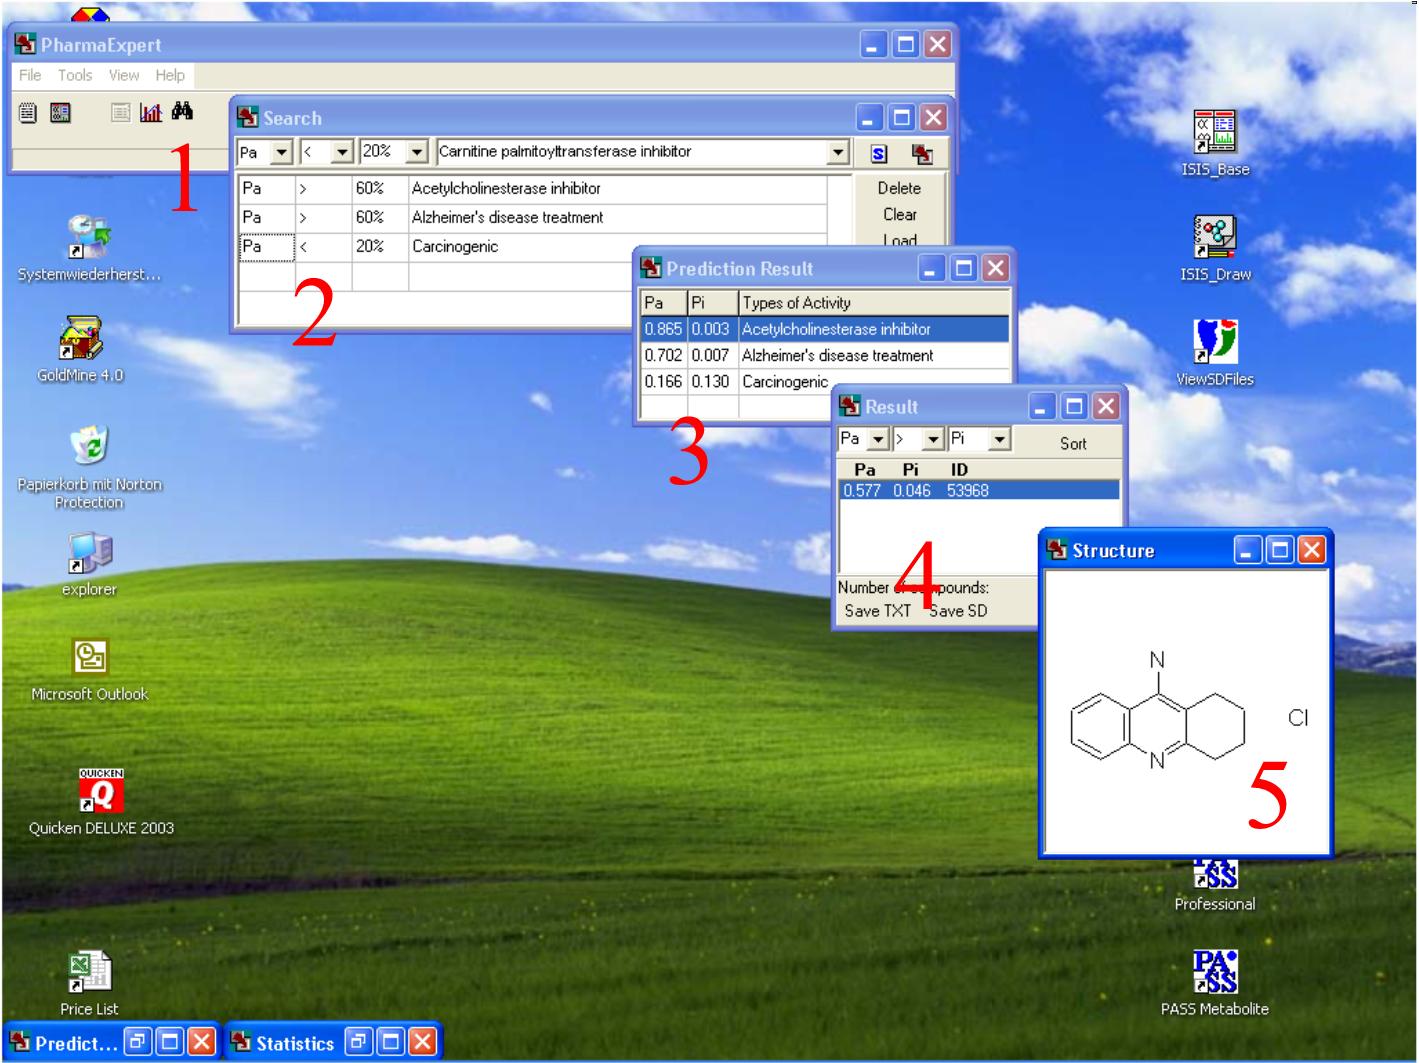
Task: Open Microsoft Outlook desktop shortcut
Action: (89, 670)
